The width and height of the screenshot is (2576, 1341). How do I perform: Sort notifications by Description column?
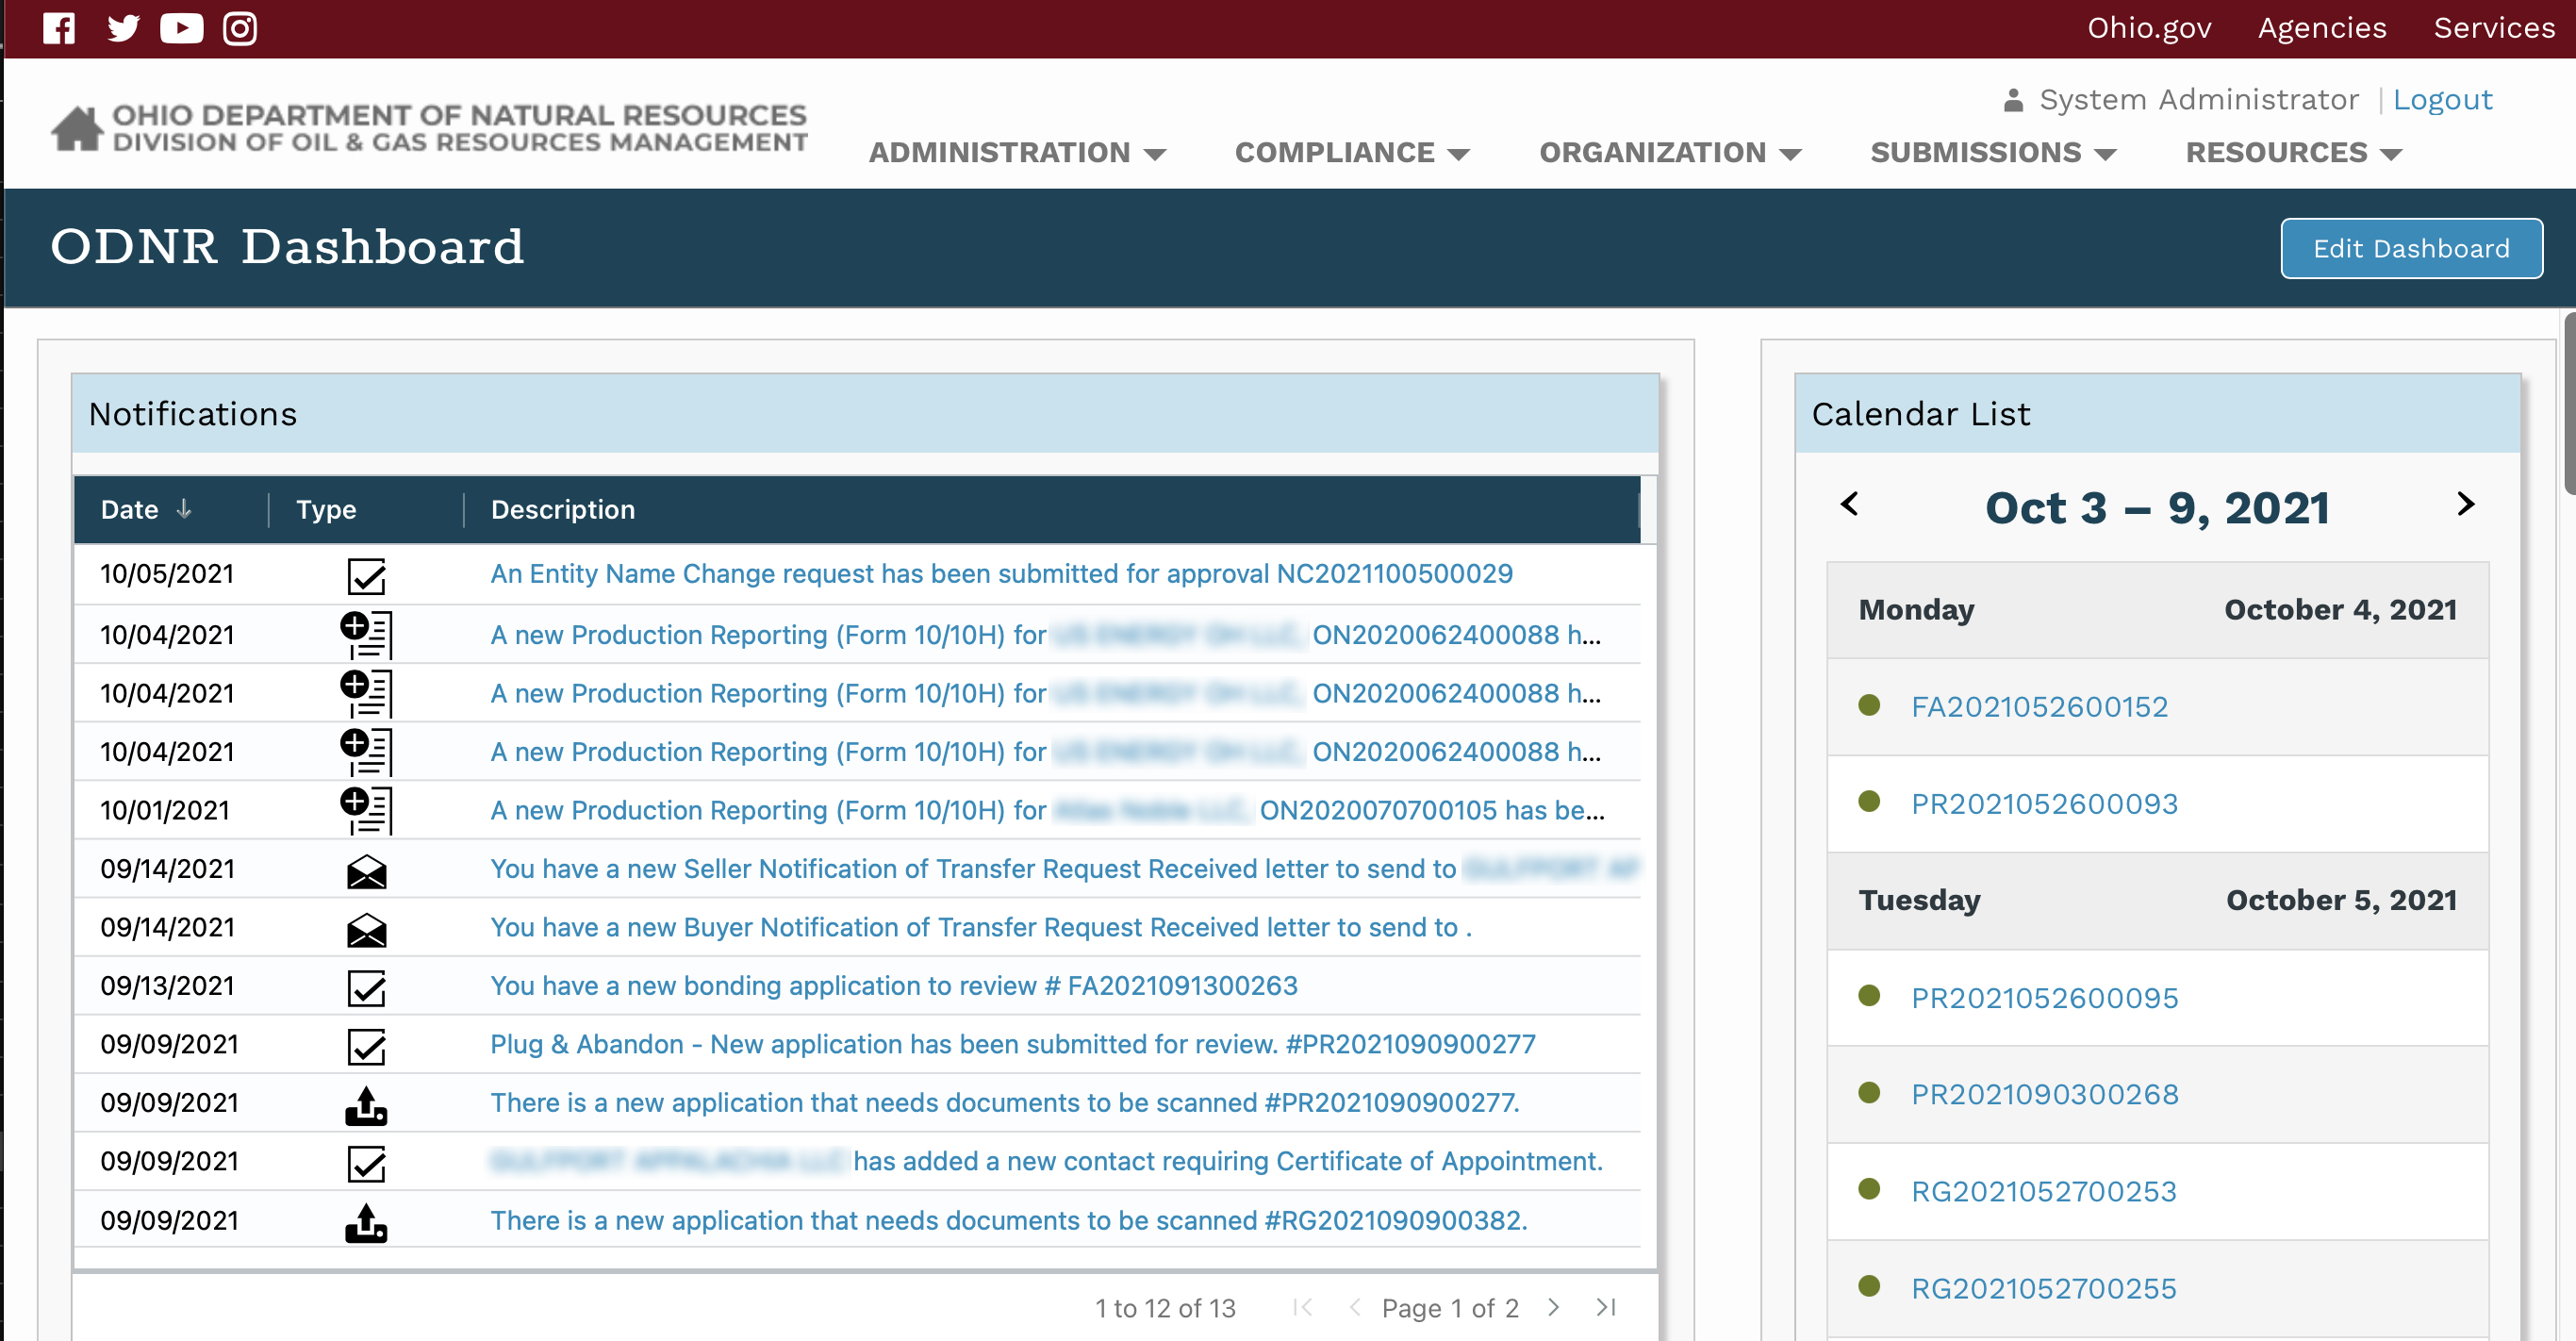point(563,509)
